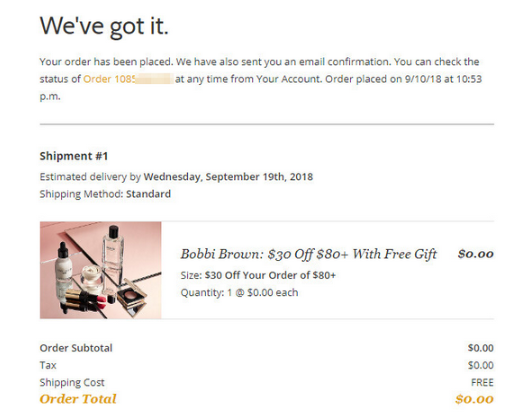
Task: Click the italic $0.00 product price
Action: pyautogui.click(x=475, y=254)
